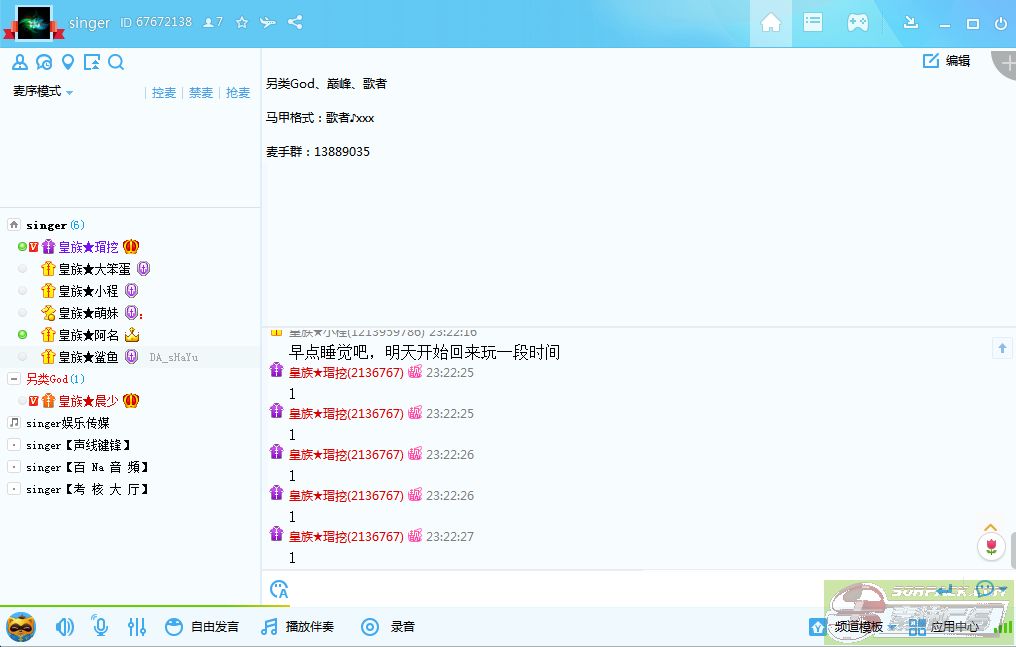
Task: Click the 自由发言 button
Action: point(202,627)
